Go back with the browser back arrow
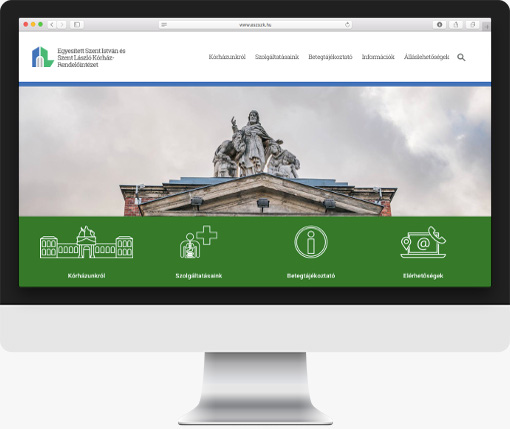This screenshot has height=429, width=510. click(52, 25)
